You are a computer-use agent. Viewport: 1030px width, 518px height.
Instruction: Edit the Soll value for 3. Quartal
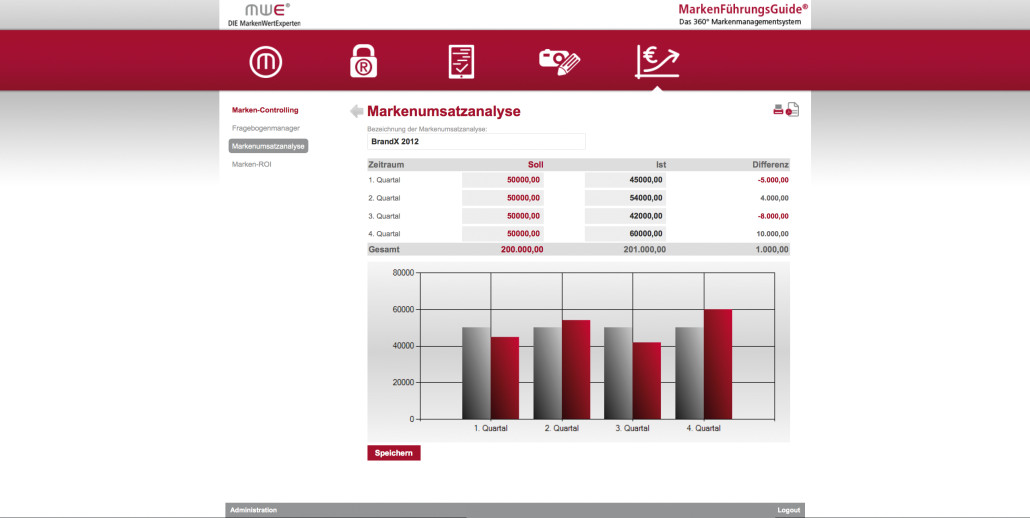[503, 216]
